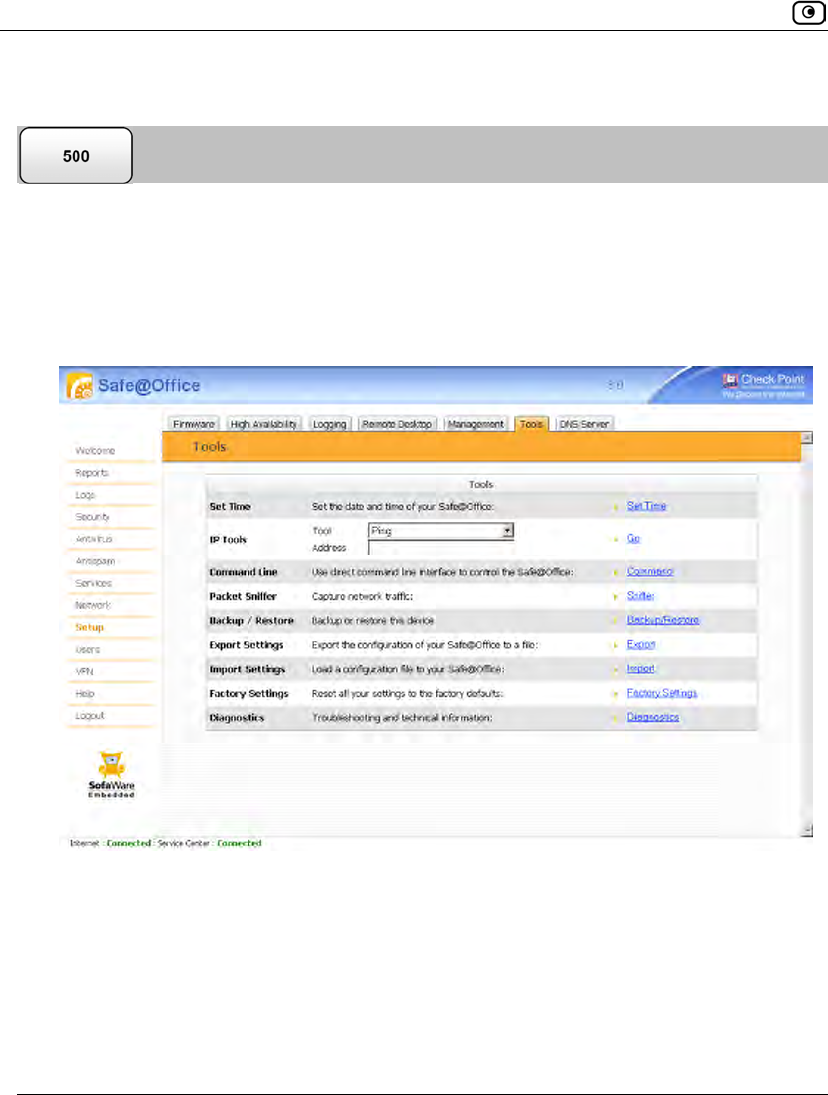Select the Tools tab
Image resolution: width=828 pixels, height=1095 pixels.
(x=531, y=424)
